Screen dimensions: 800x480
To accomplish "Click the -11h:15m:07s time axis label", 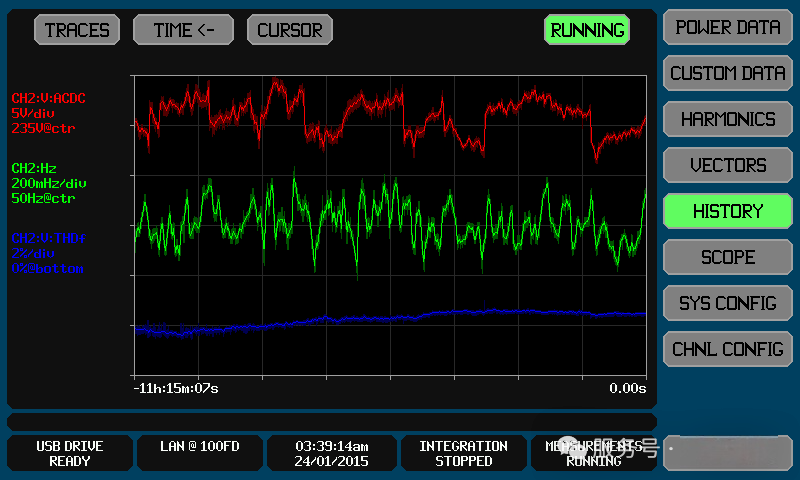I will click(x=176, y=388).
